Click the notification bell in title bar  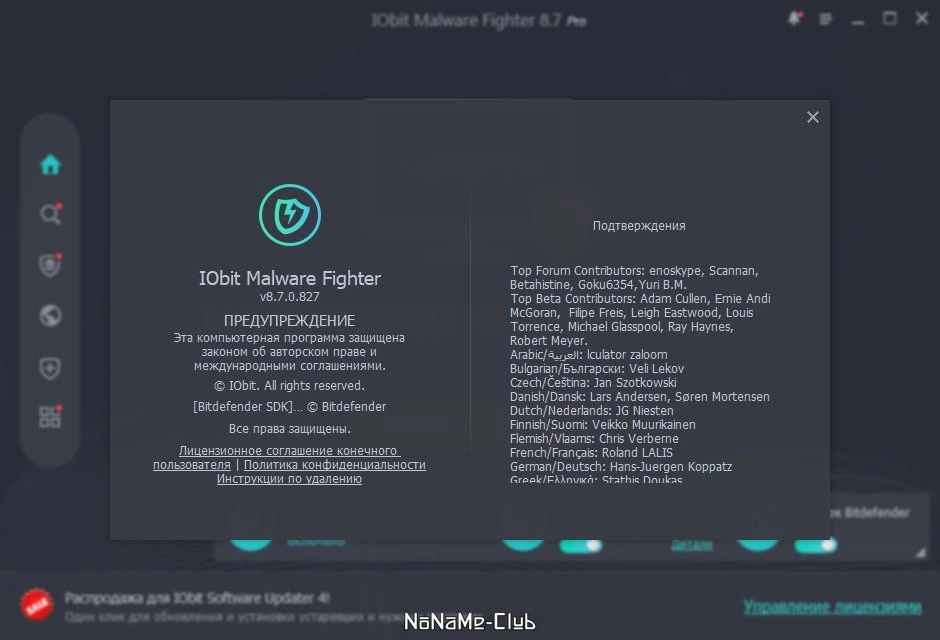coord(795,19)
